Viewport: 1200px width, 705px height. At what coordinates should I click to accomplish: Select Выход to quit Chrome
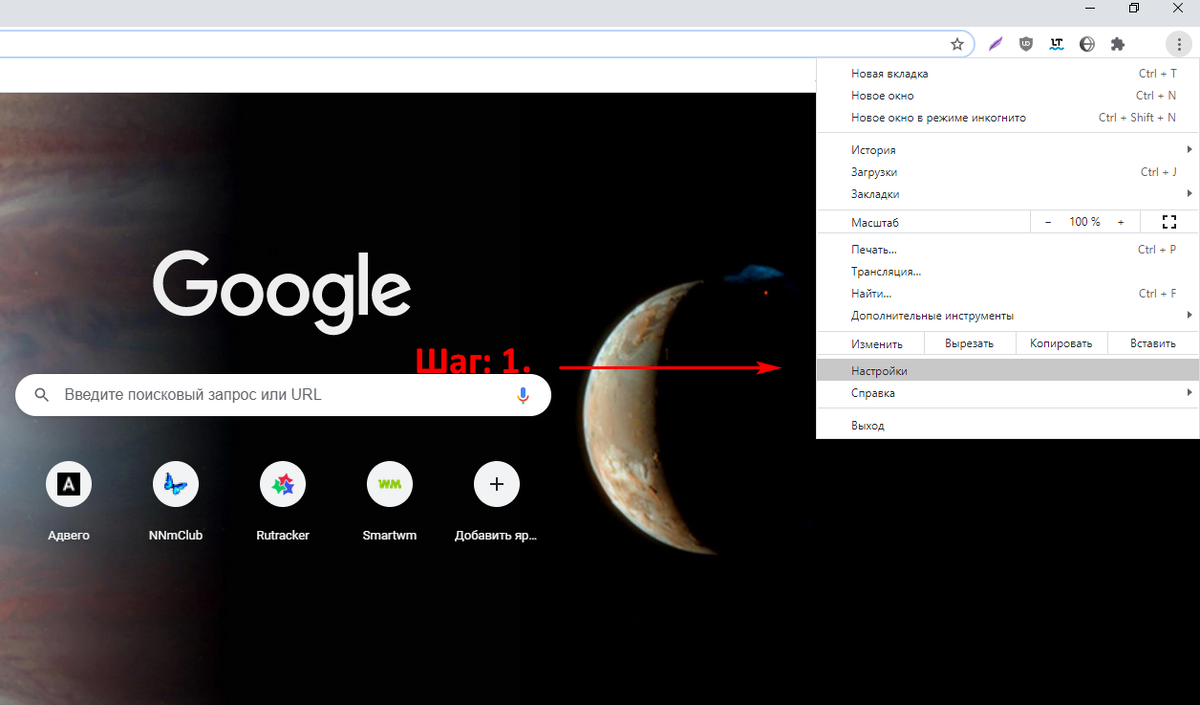1008,426
